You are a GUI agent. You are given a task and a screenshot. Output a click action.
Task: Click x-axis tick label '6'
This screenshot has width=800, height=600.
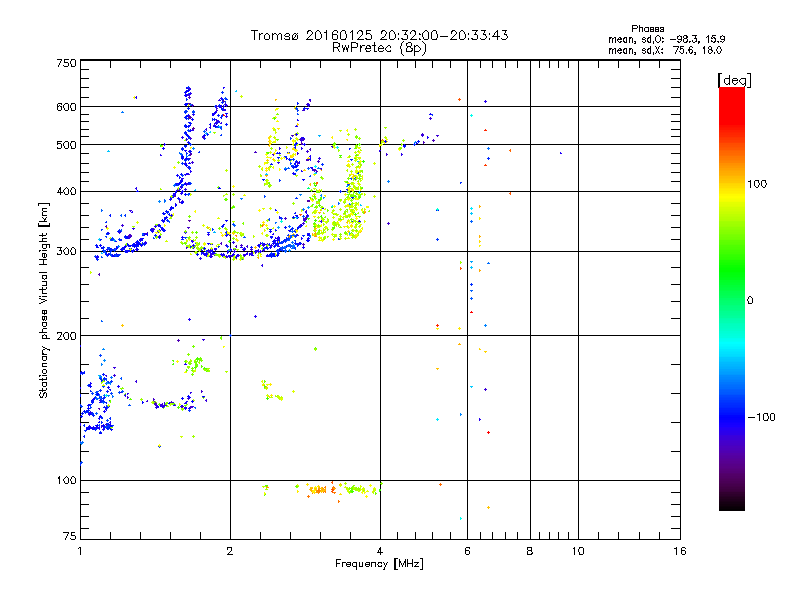coord(467,551)
